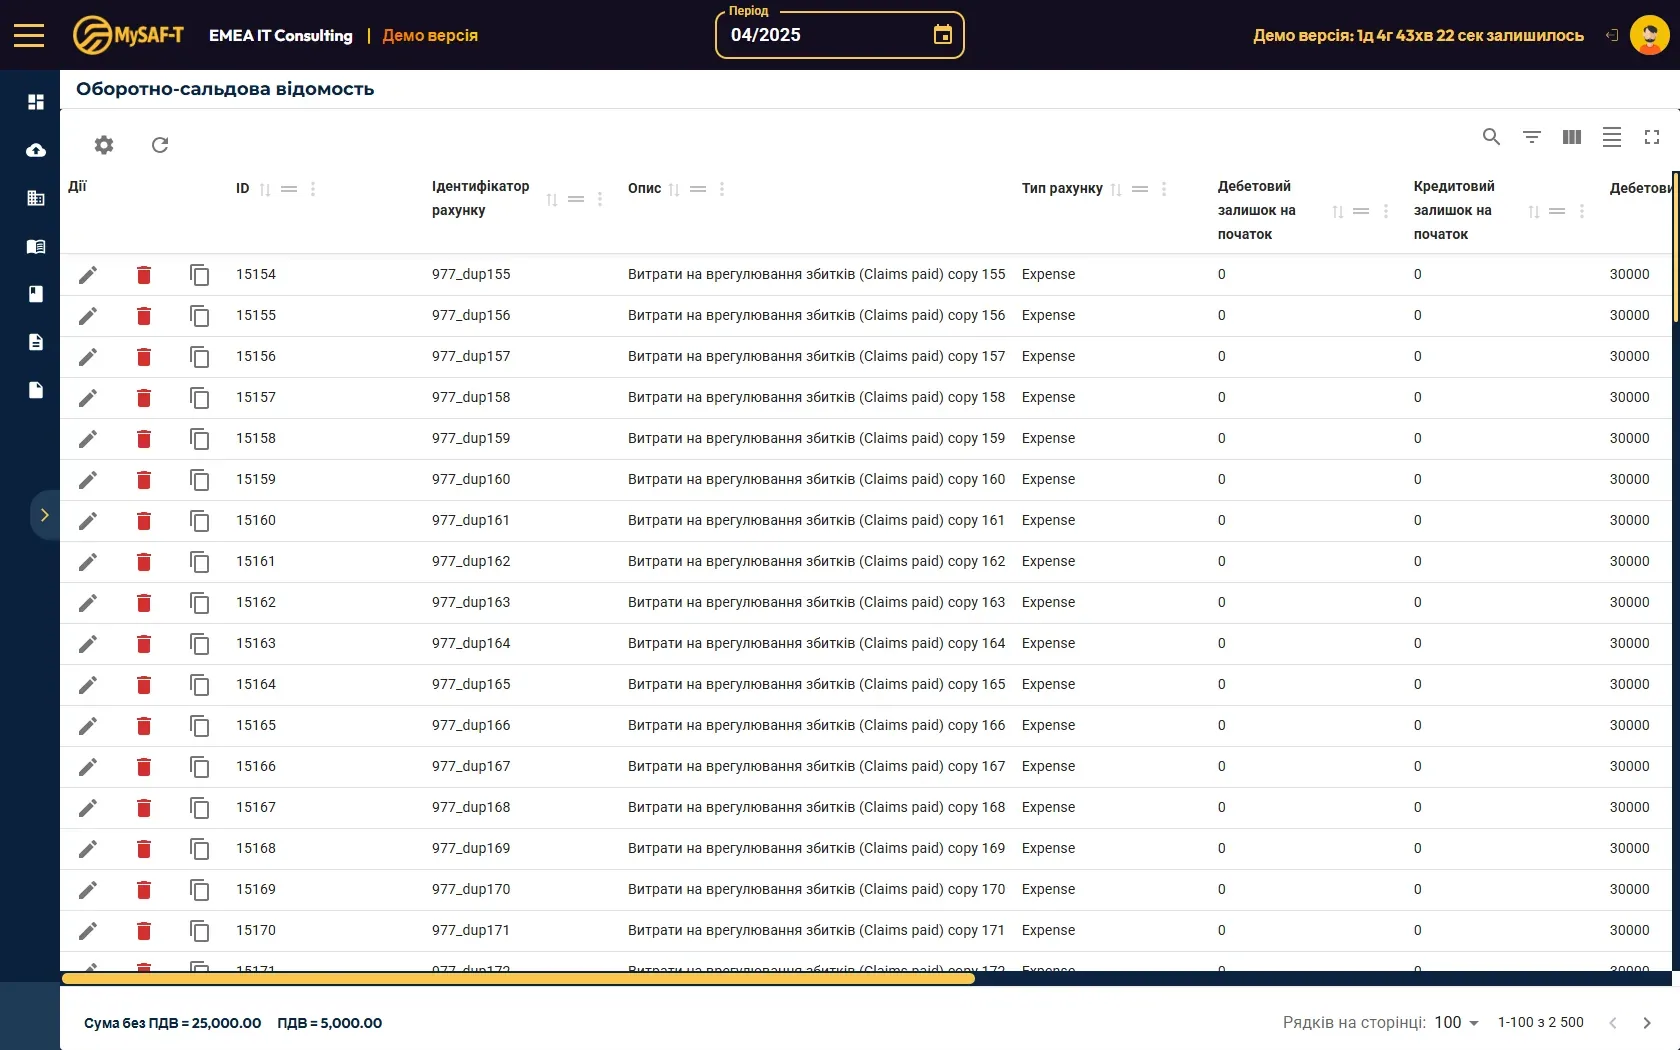Open the hamburger main menu
The image size is (1680, 1050).
click(29, 36)
